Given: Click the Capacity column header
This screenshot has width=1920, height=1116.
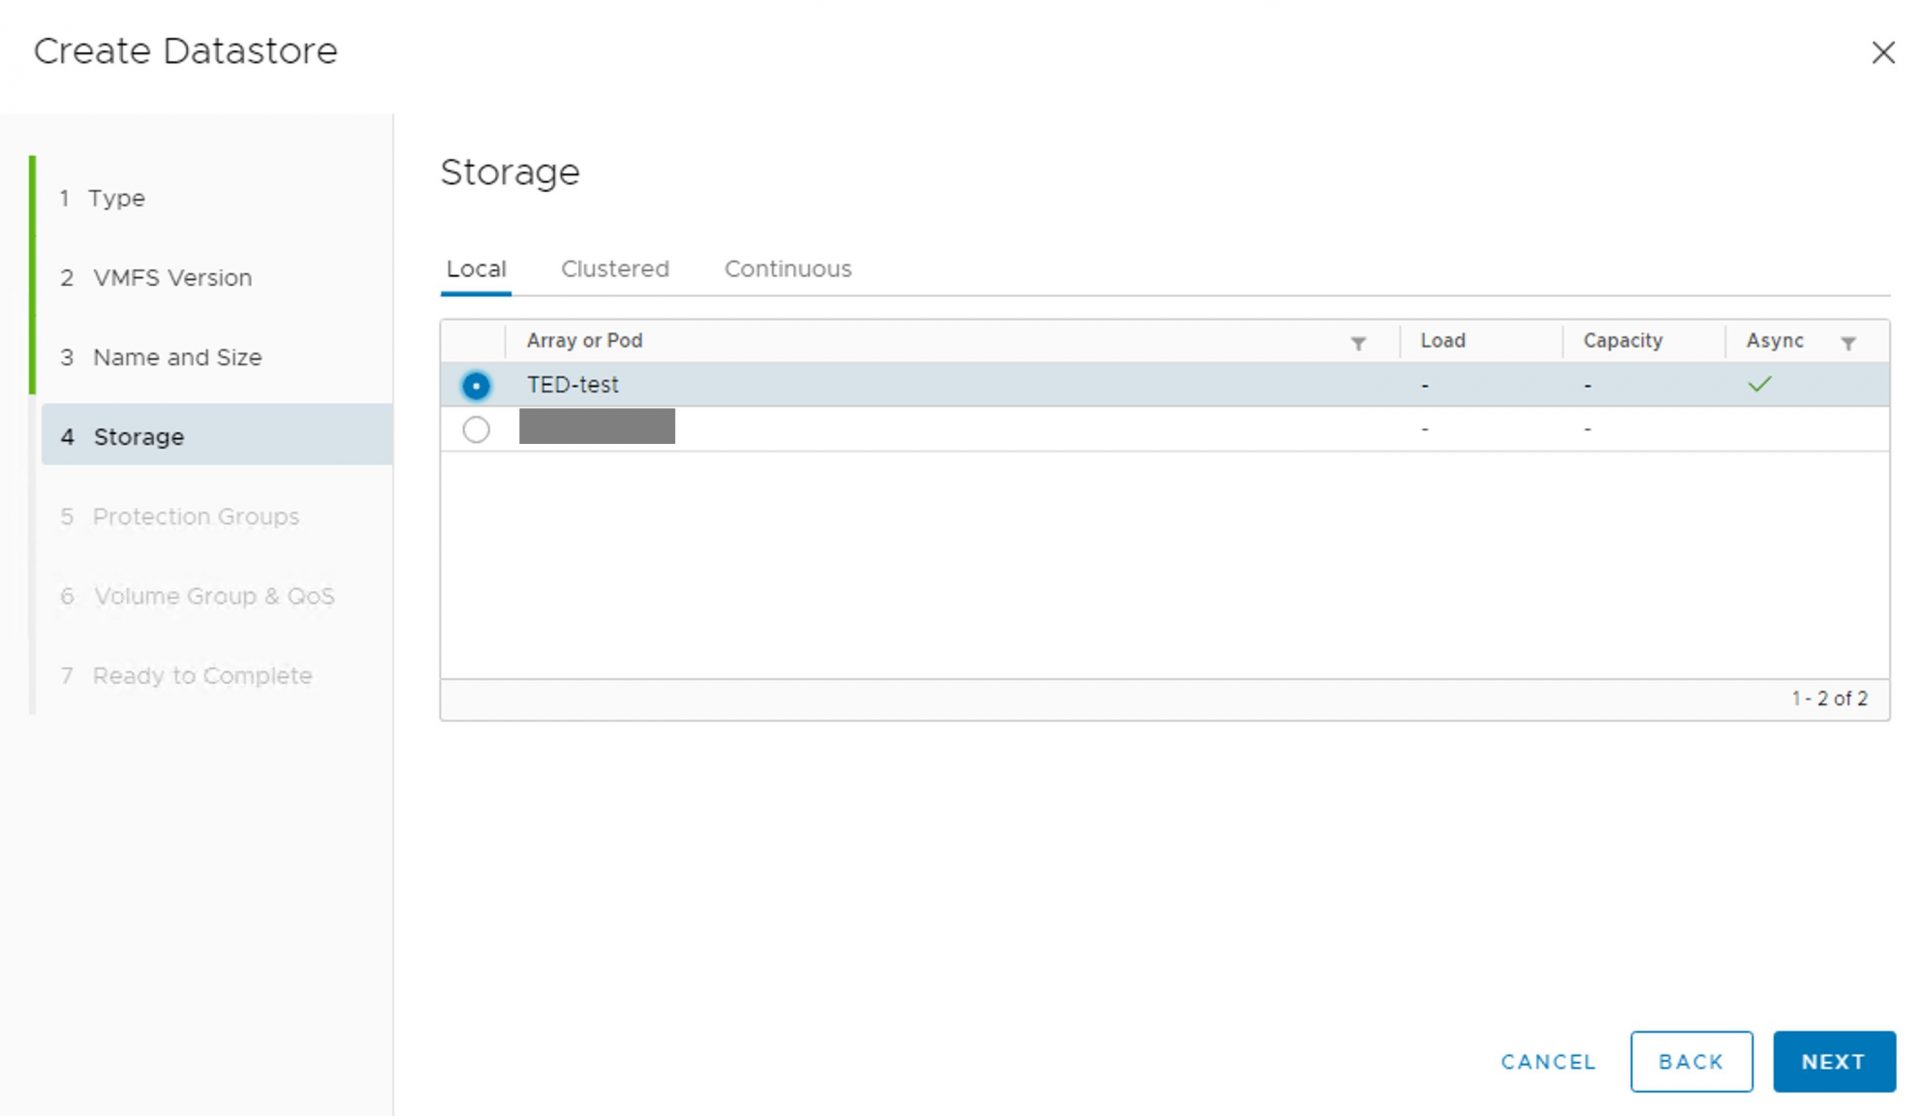Looking at the screenshot, I should (x=1622, y=340).
